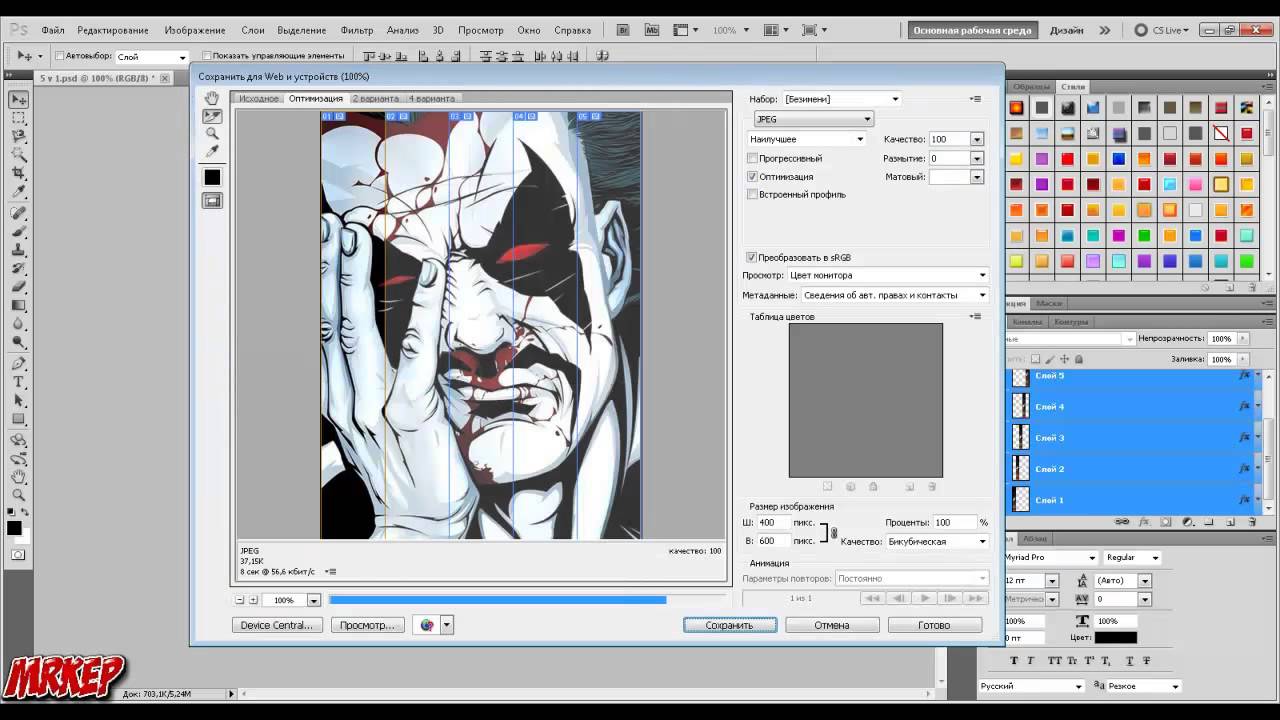This screenshot has height=720, width=1280.
Task: Open the optimize settings flyout menu icon
Action: tap(975, 99)
